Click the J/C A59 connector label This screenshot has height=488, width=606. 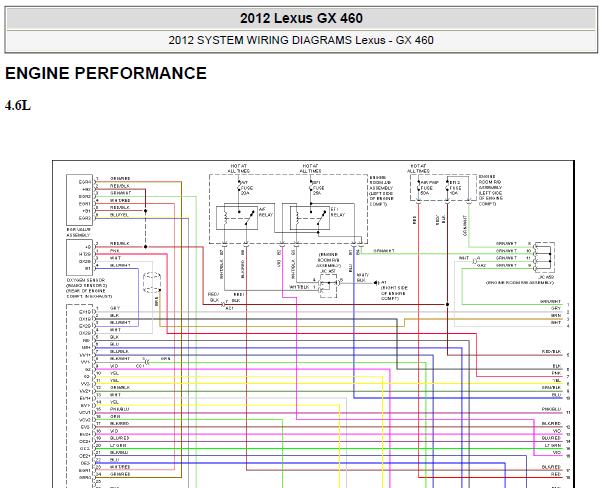546,277
